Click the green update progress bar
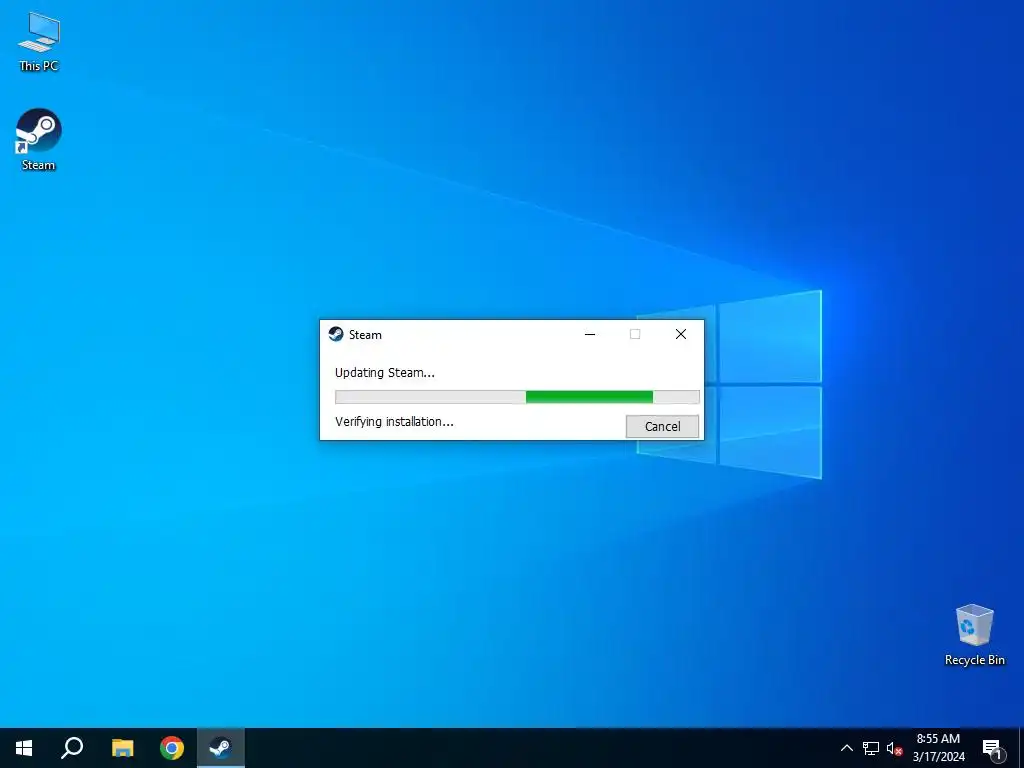This screenshot has width=1024, height=768. coord(517,397)
